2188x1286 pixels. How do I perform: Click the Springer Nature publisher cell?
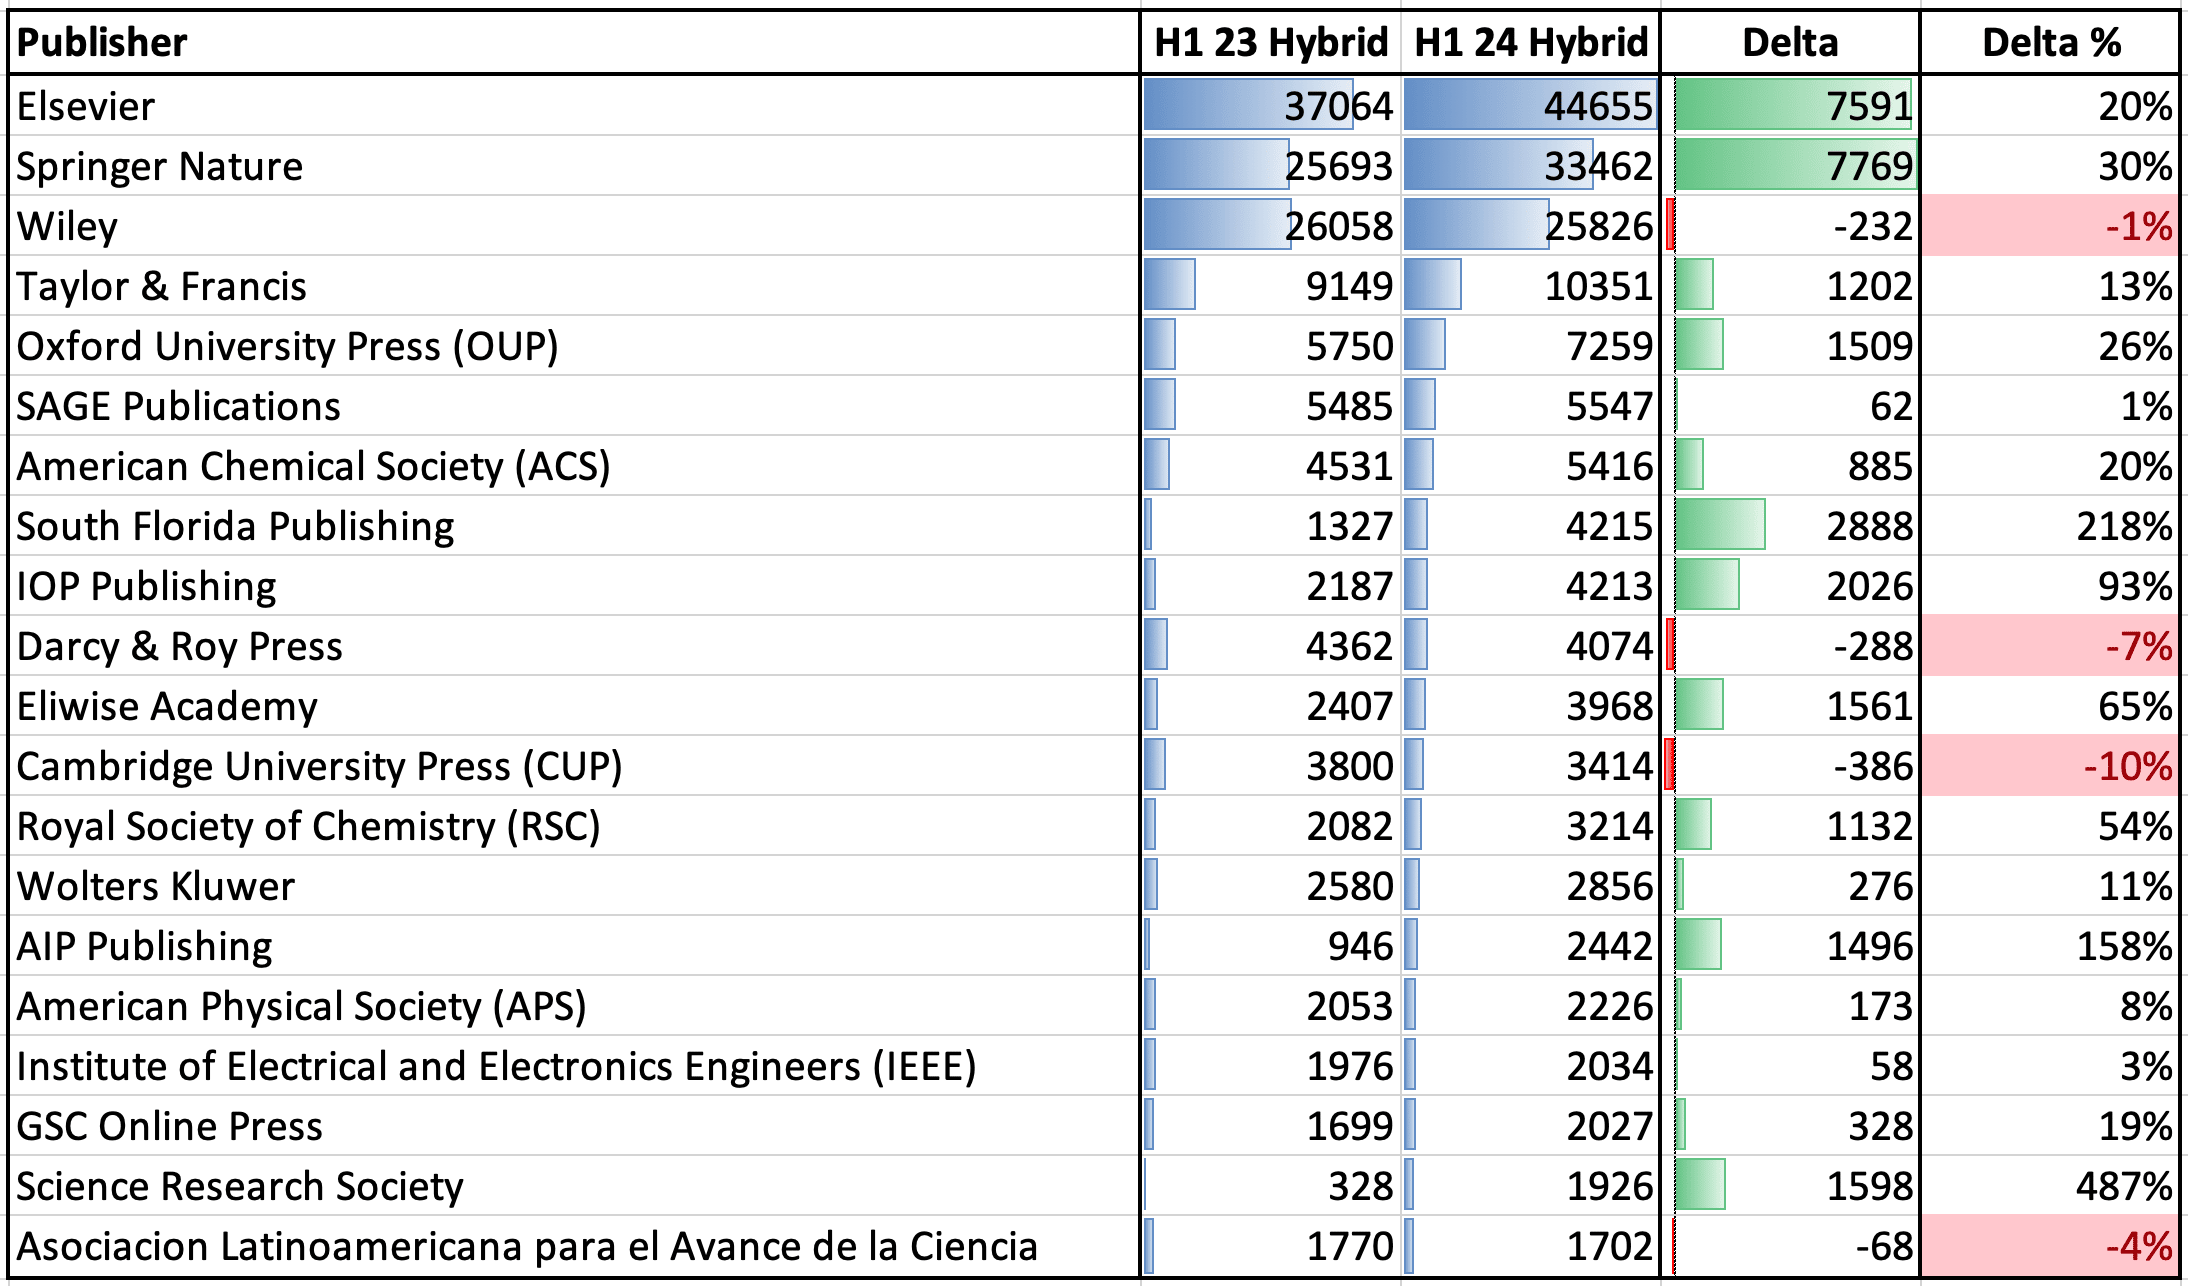(574, 165)
